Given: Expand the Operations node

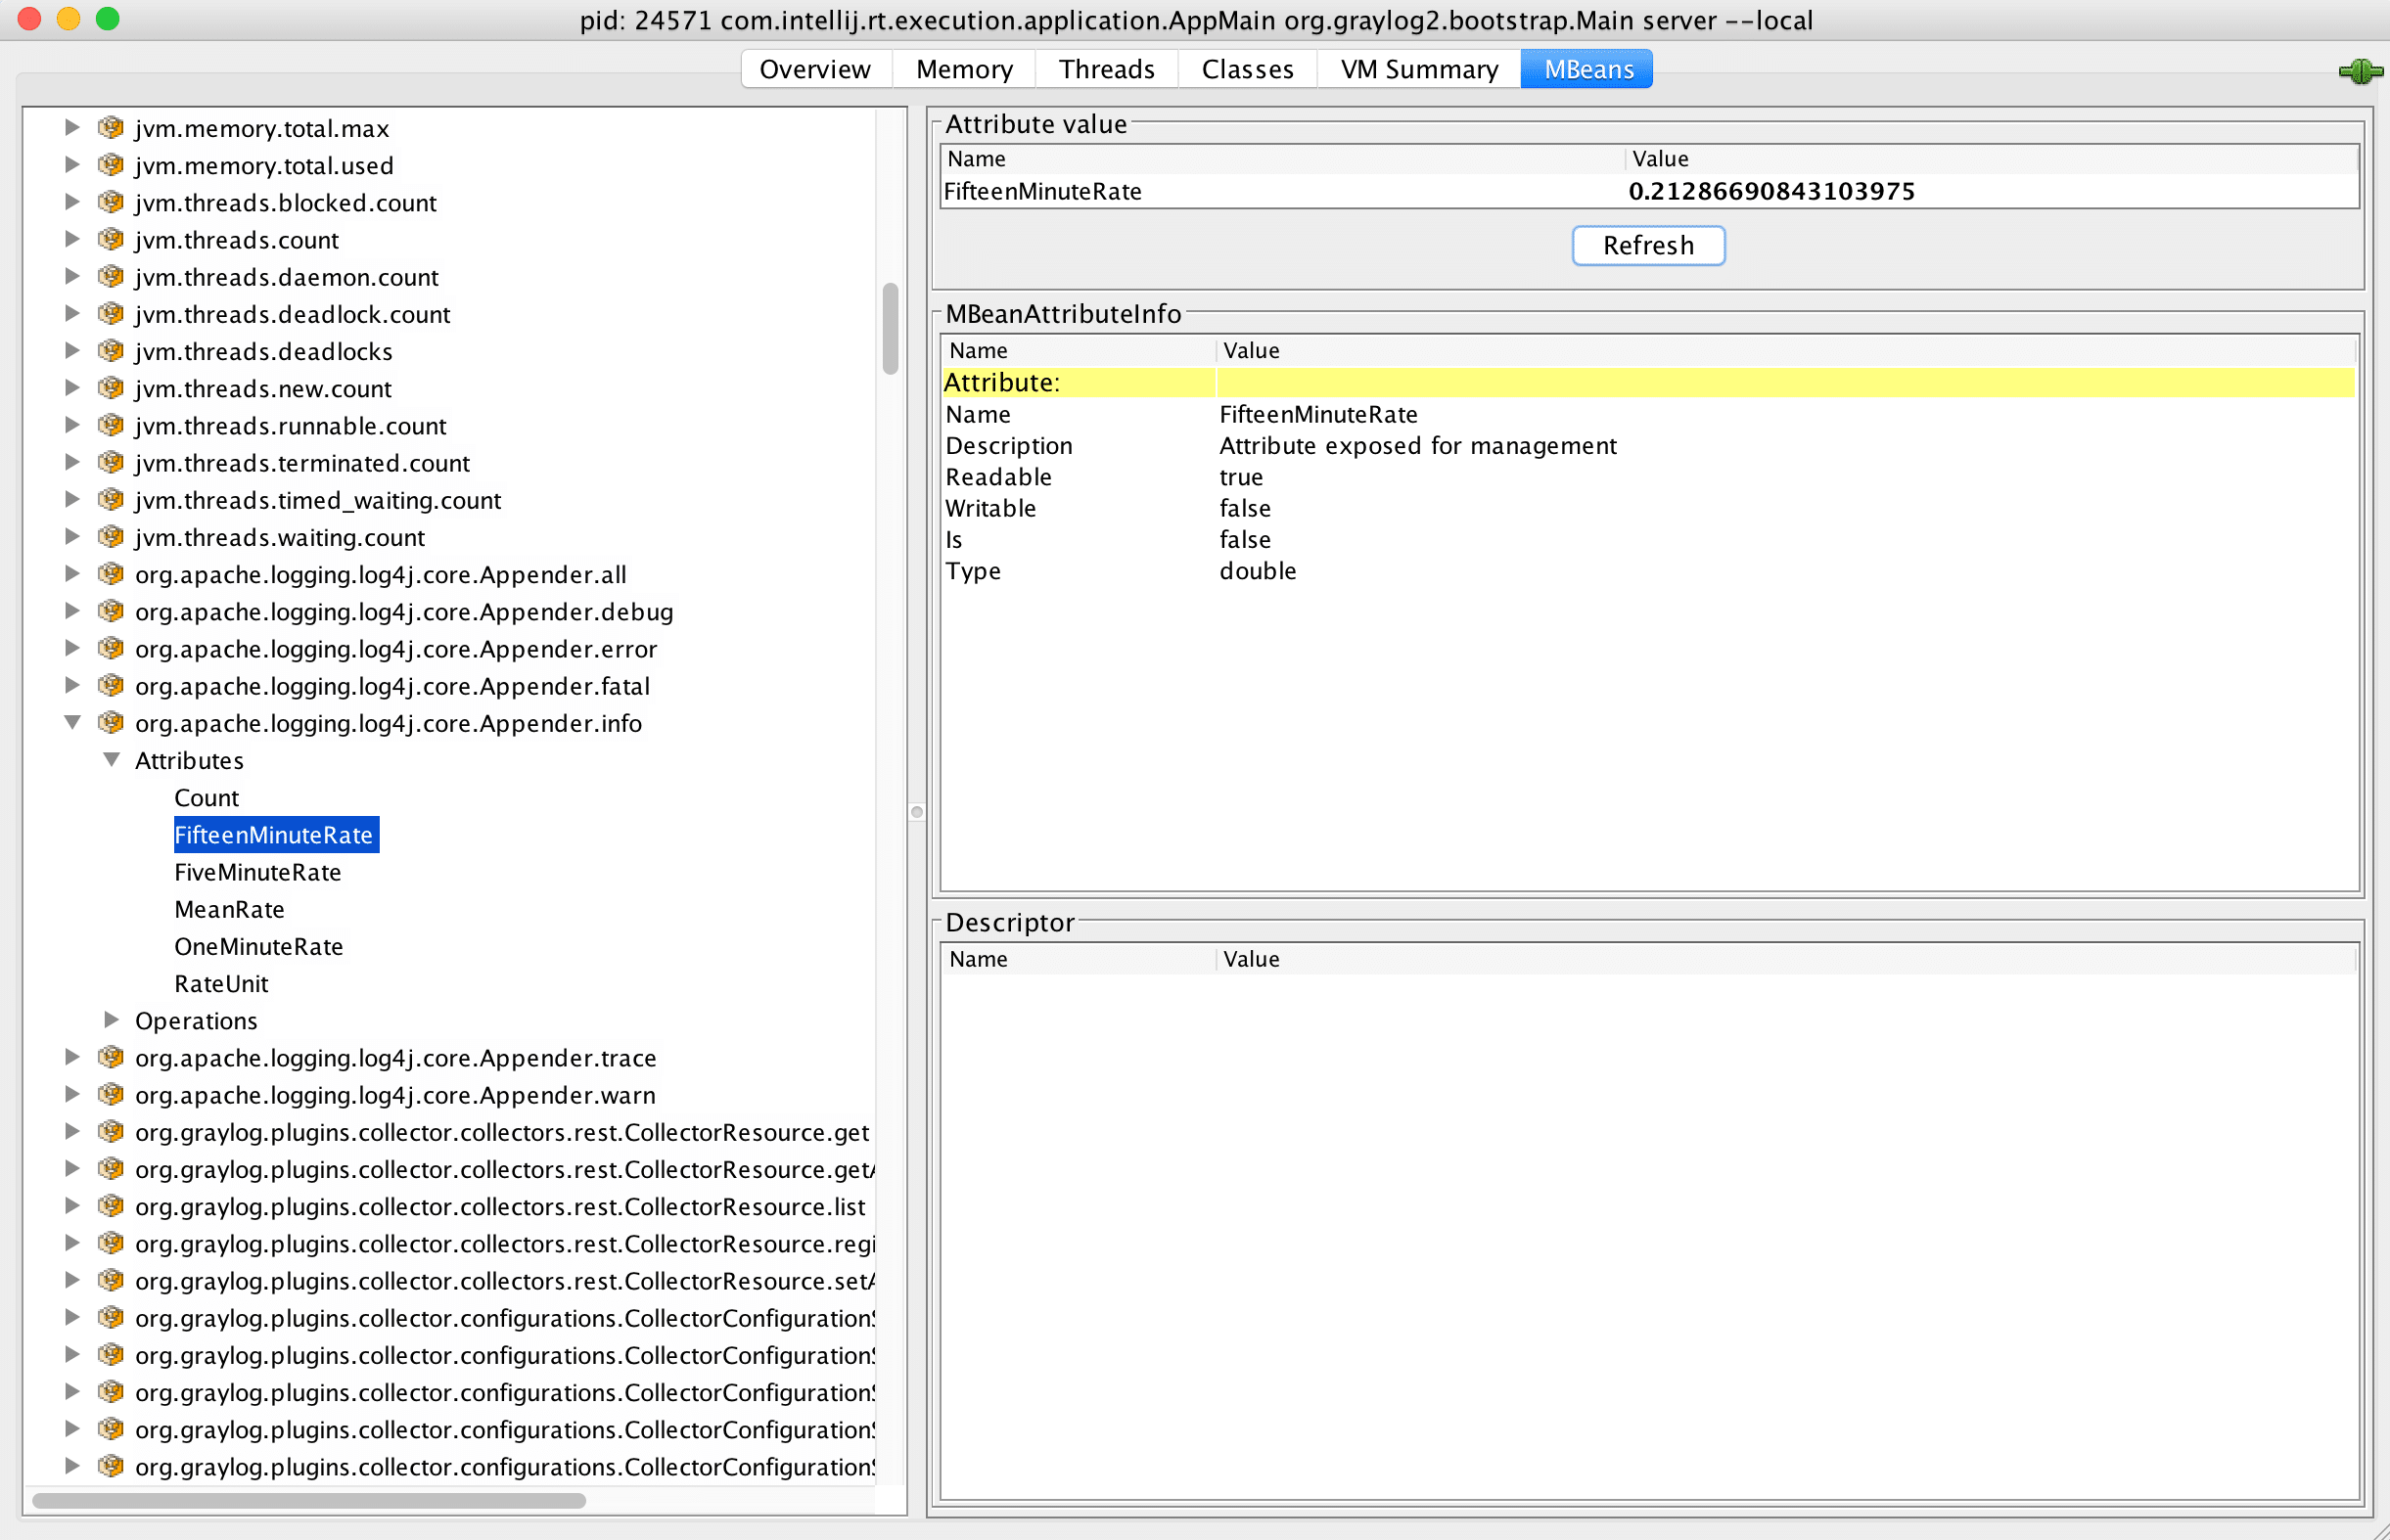Looking at the screenshot, I should tap(111, 1020).
